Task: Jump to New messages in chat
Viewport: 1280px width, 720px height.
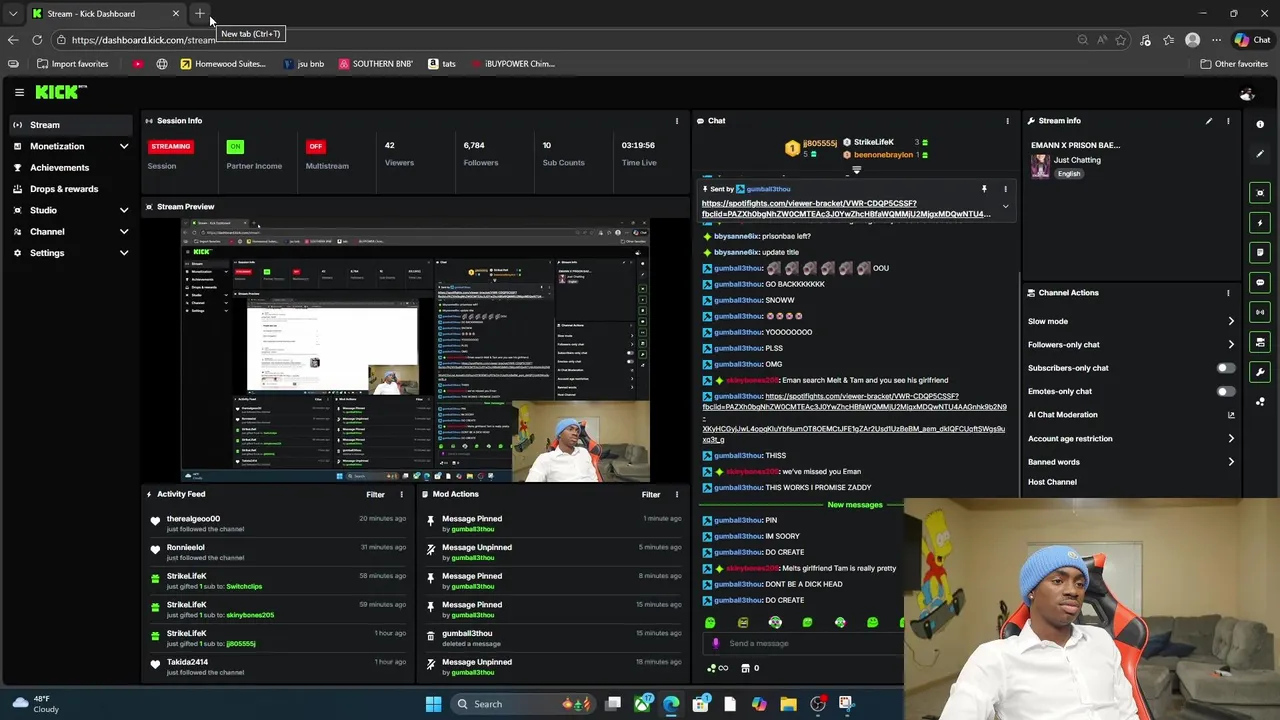Action: tap(855, 505)
